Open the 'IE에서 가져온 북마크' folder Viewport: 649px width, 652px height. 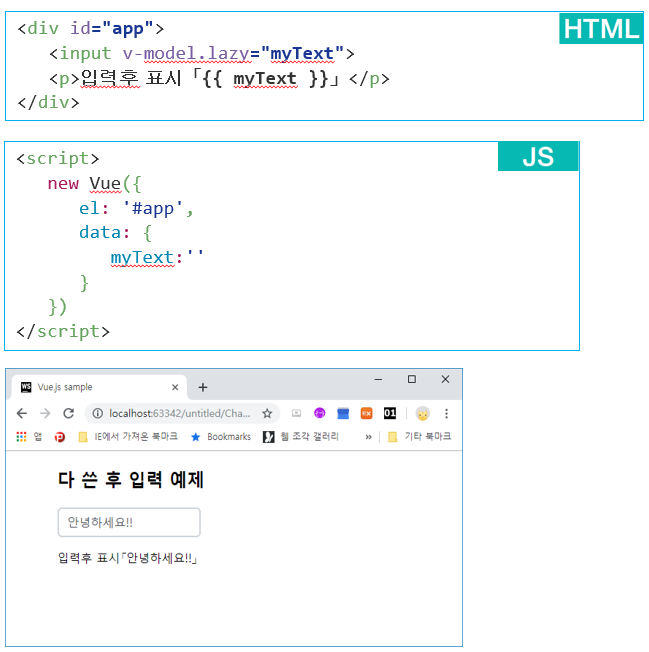click(x=128, y=437)
